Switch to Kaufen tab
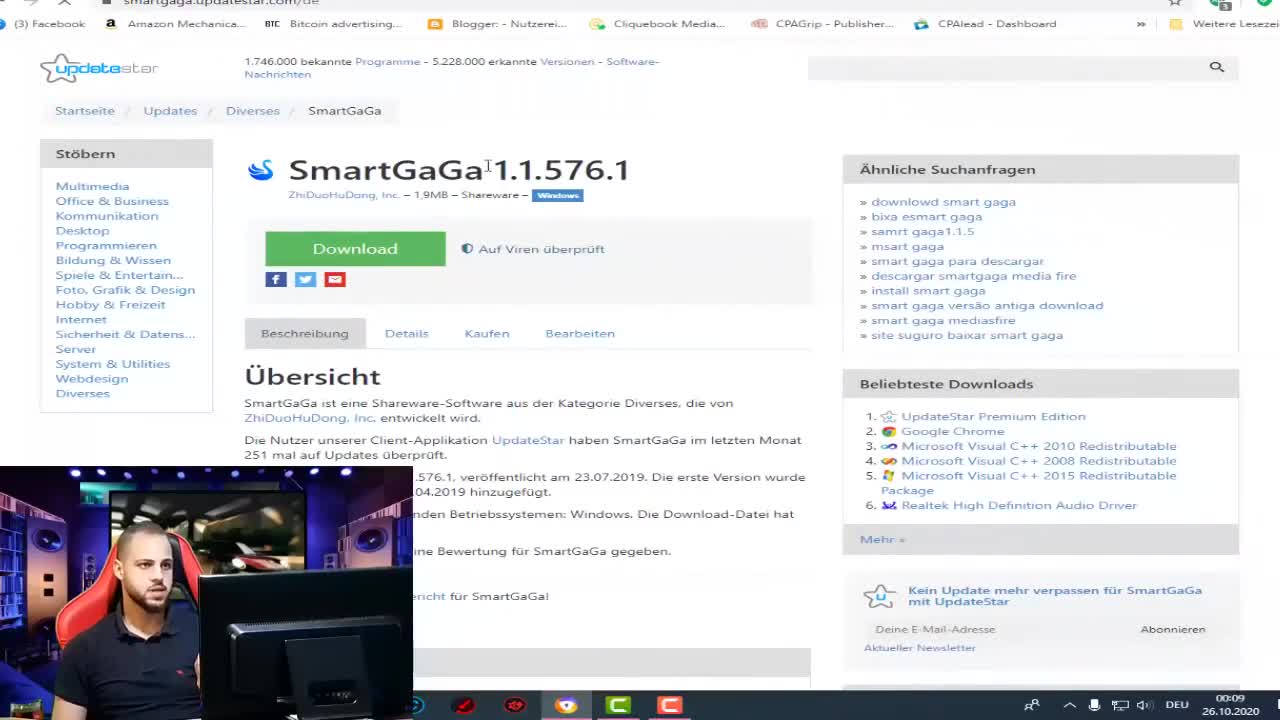Viewport: 1280px width, 720px height. point(487,333)
